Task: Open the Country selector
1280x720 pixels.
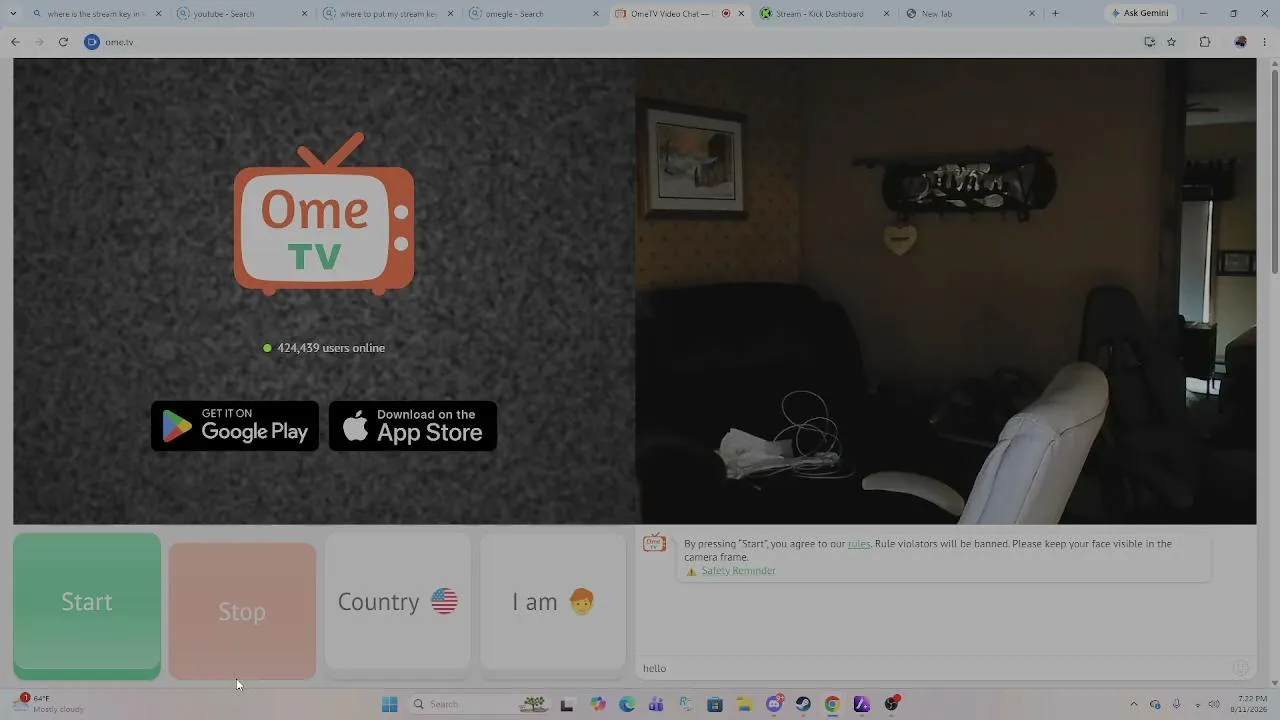Action: click(x=398, y=601)
